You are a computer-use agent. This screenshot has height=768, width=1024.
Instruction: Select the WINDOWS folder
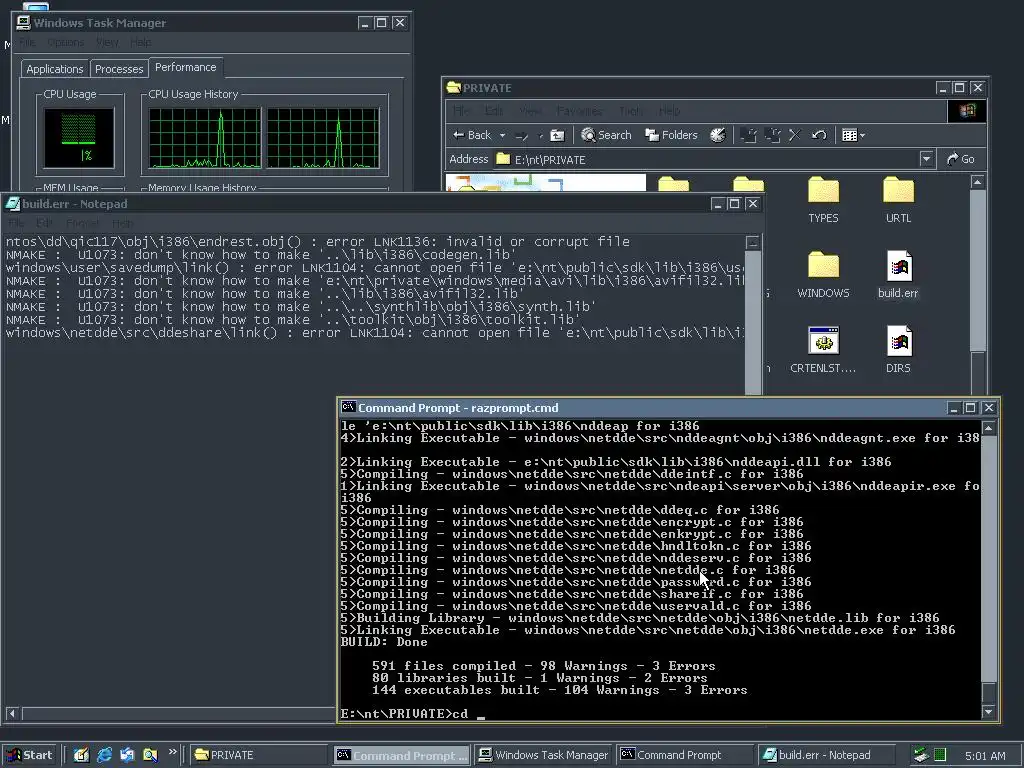[823, 276]
